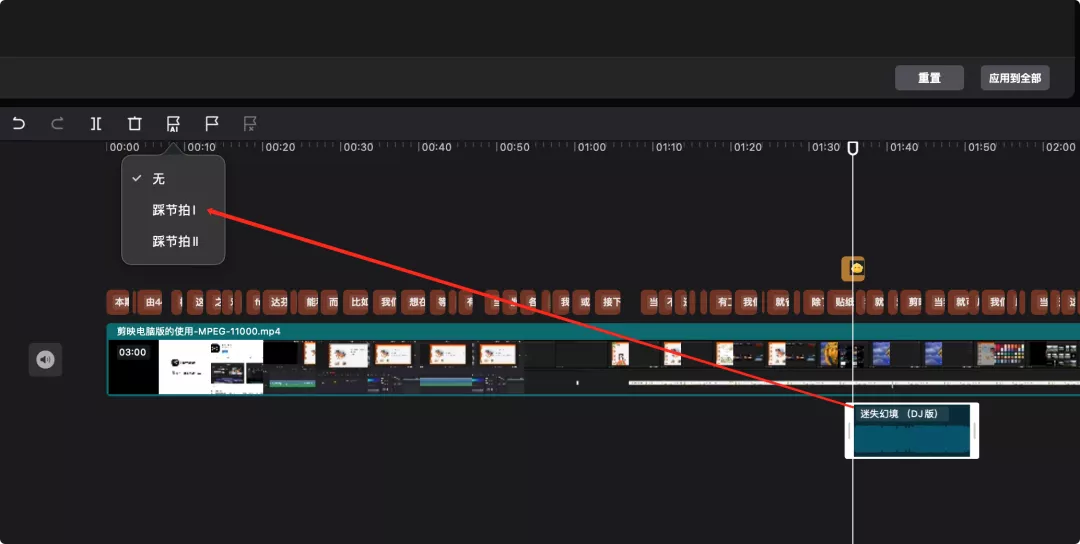Select the checked 无 option
This screenshot has width=1080, height=544.
click(x=158, y=179)
